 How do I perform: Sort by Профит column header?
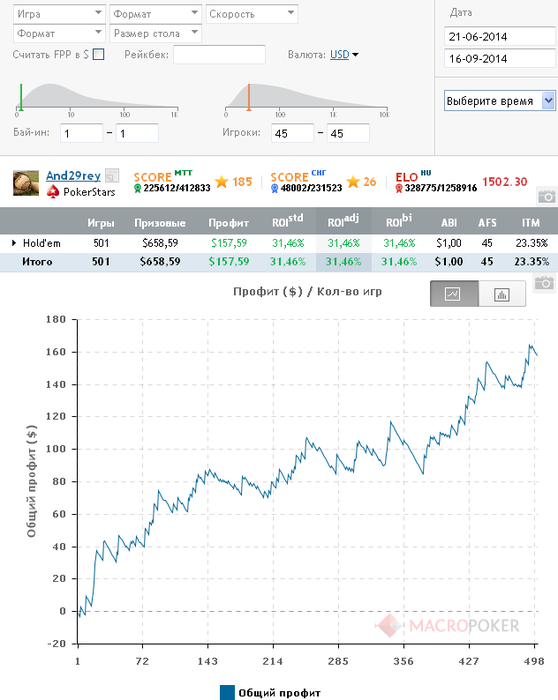[229, 223]
